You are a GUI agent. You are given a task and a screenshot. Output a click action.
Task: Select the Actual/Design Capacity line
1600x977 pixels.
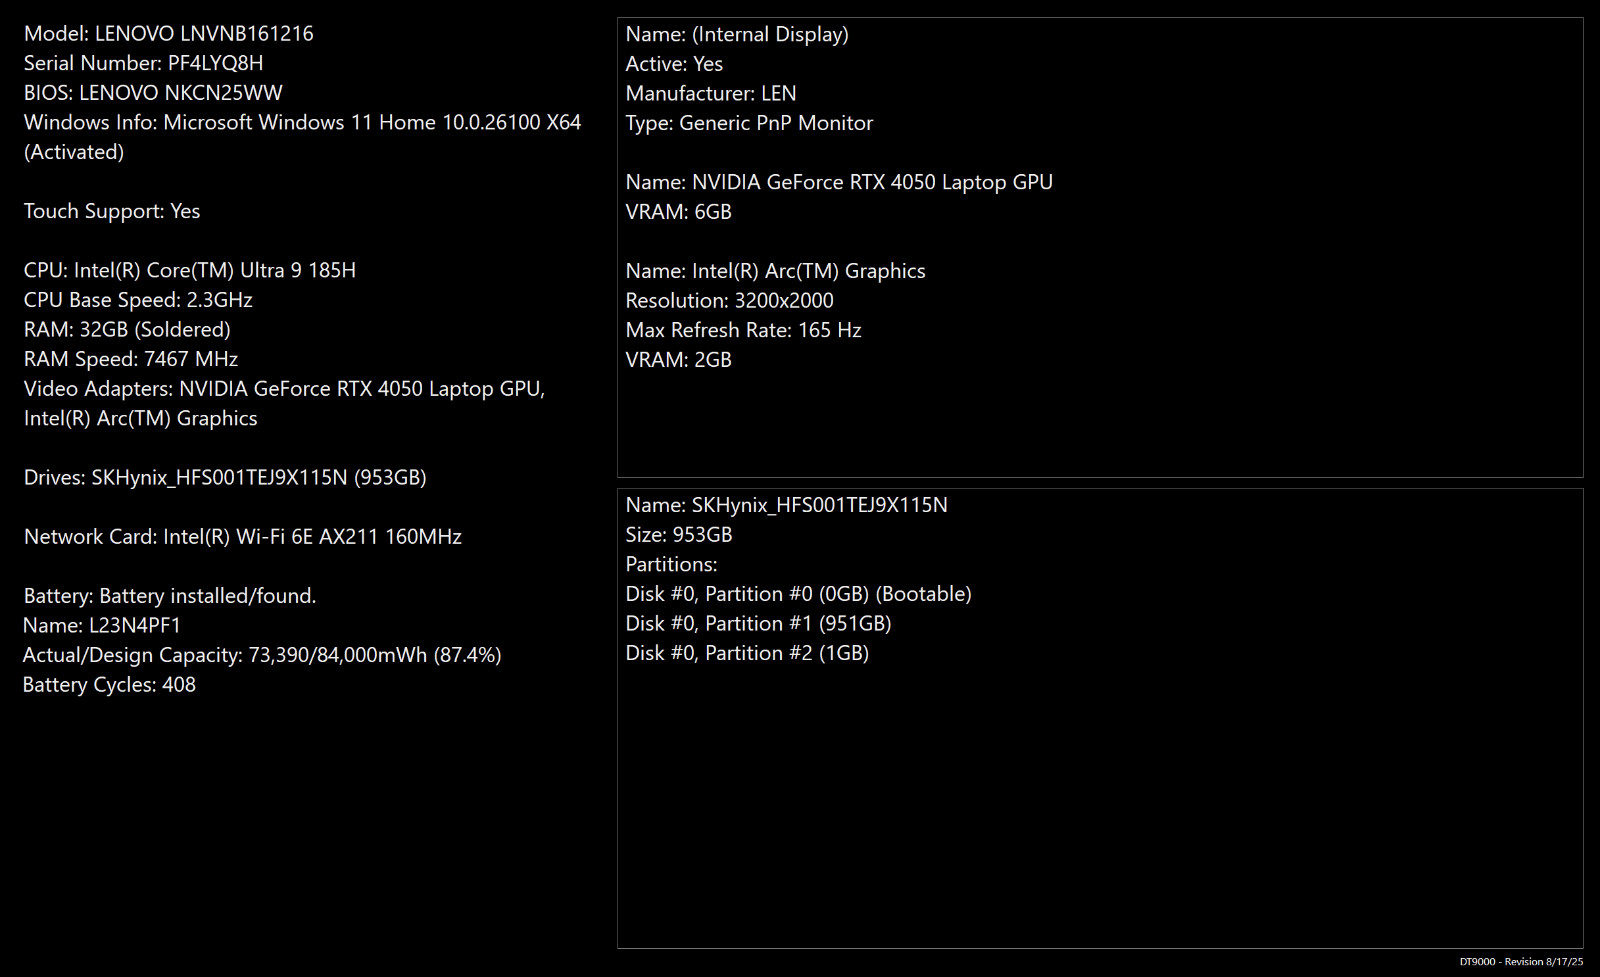coord(262,655)
